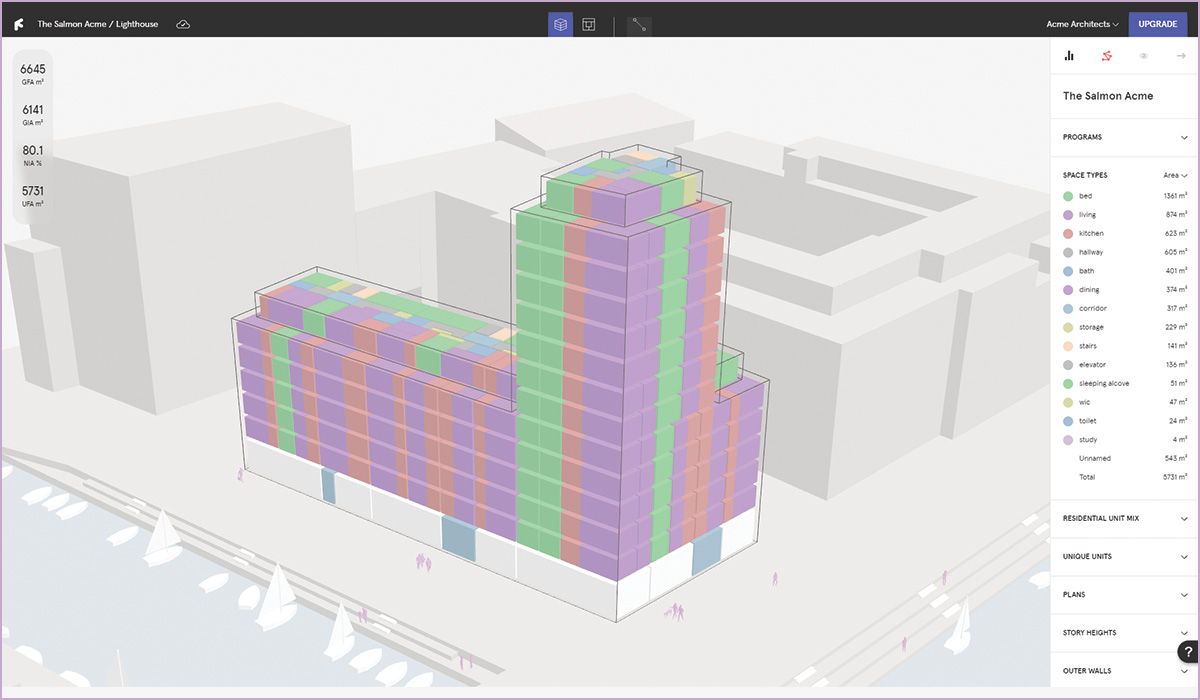1200x700 pixels.
Task: Click the green bed color swatch
Action: [x=1069, y=196]
